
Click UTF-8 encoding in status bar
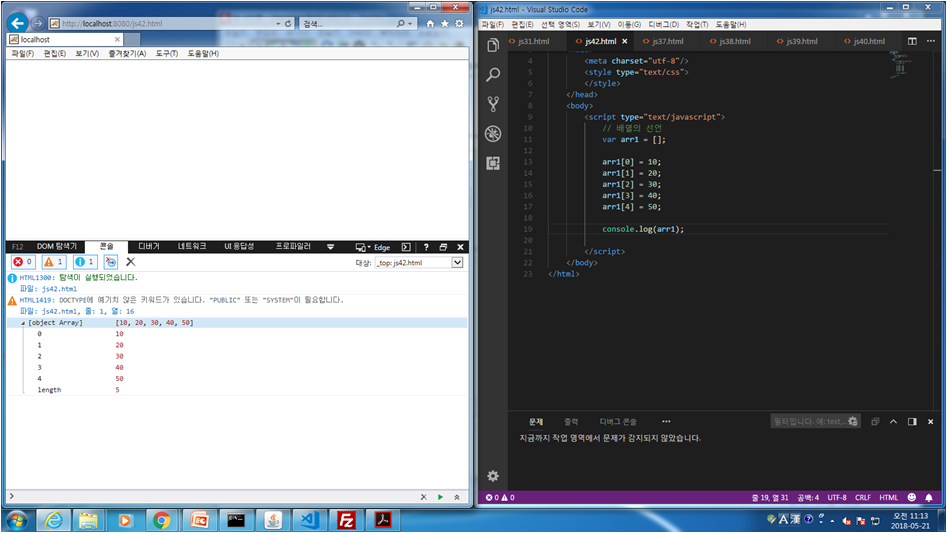(x=836, y=498)
